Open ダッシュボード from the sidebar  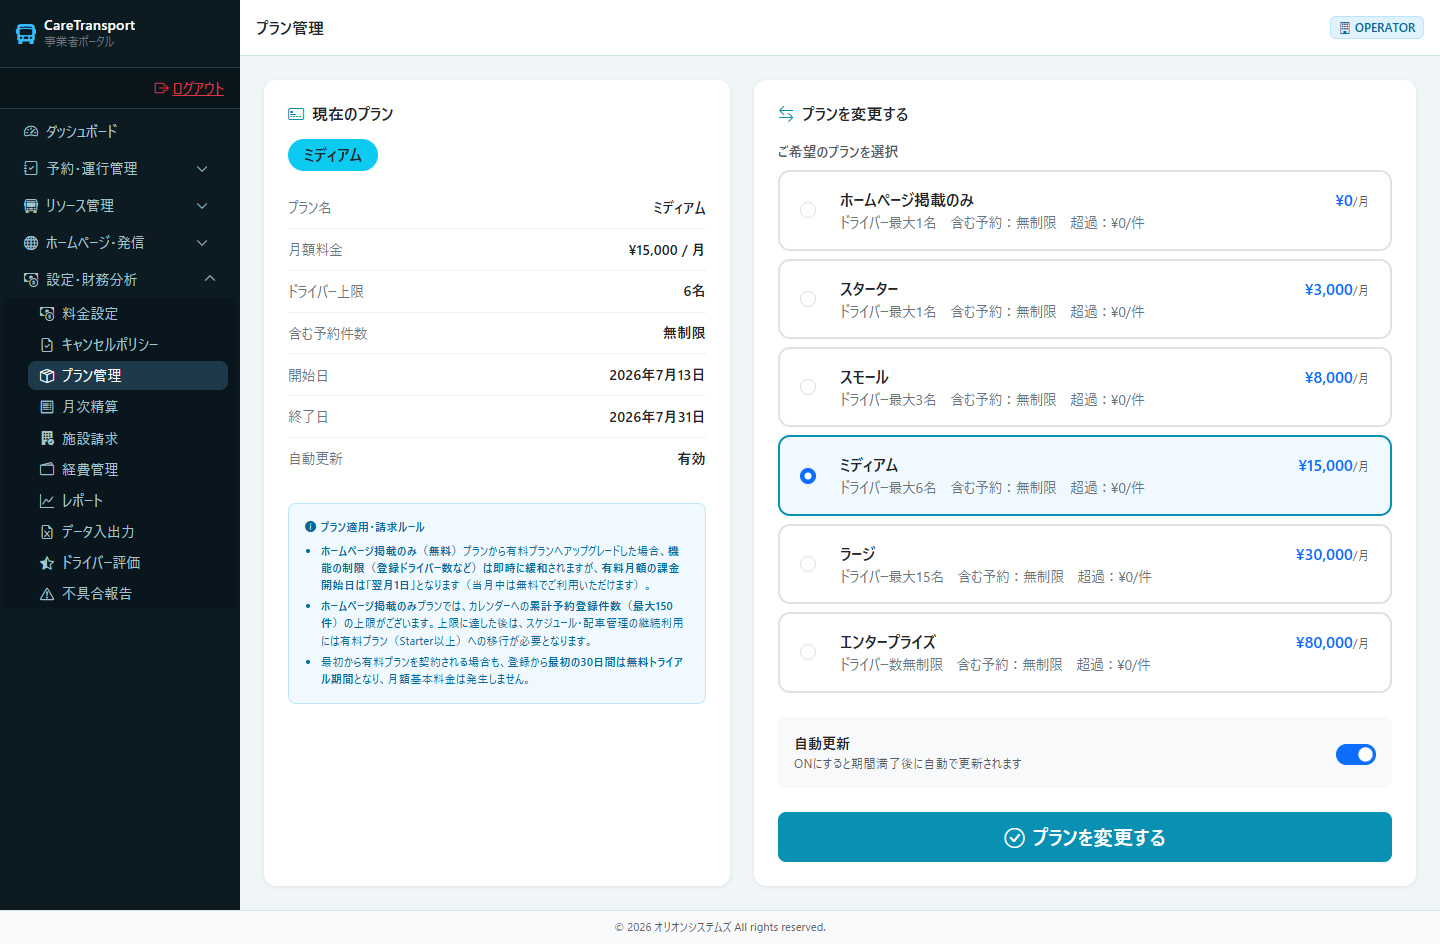120,131
